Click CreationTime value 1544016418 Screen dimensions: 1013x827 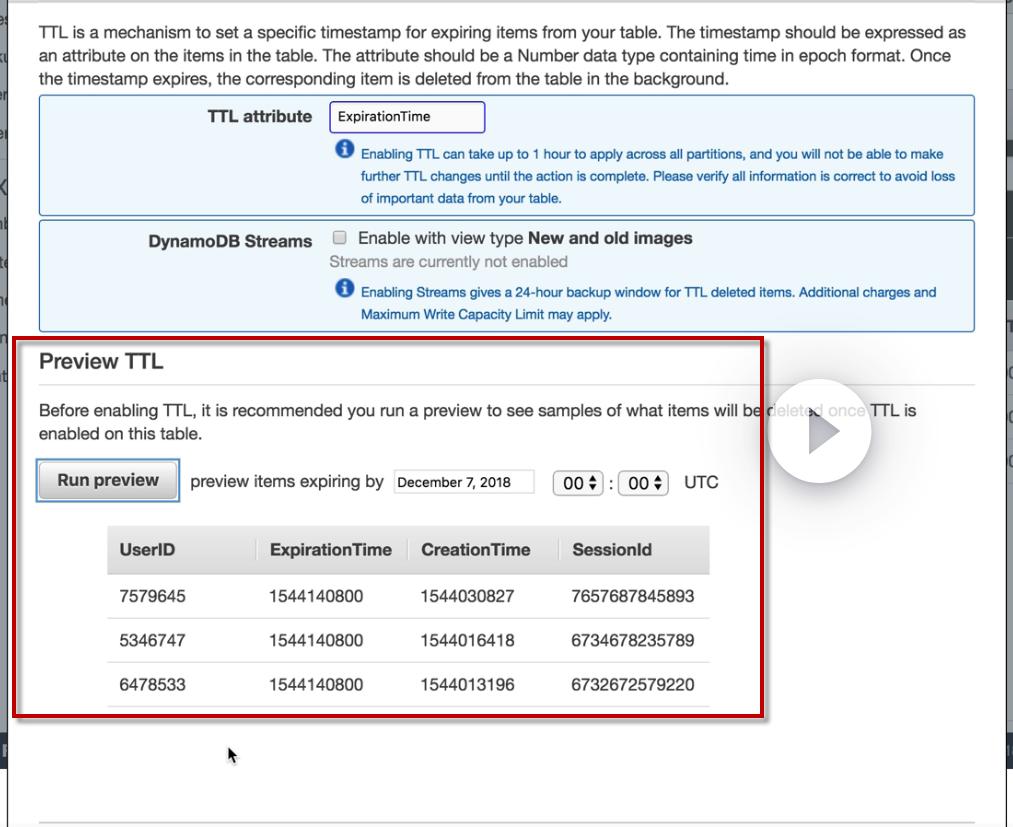pyautogui.click(x=467, y=640)
